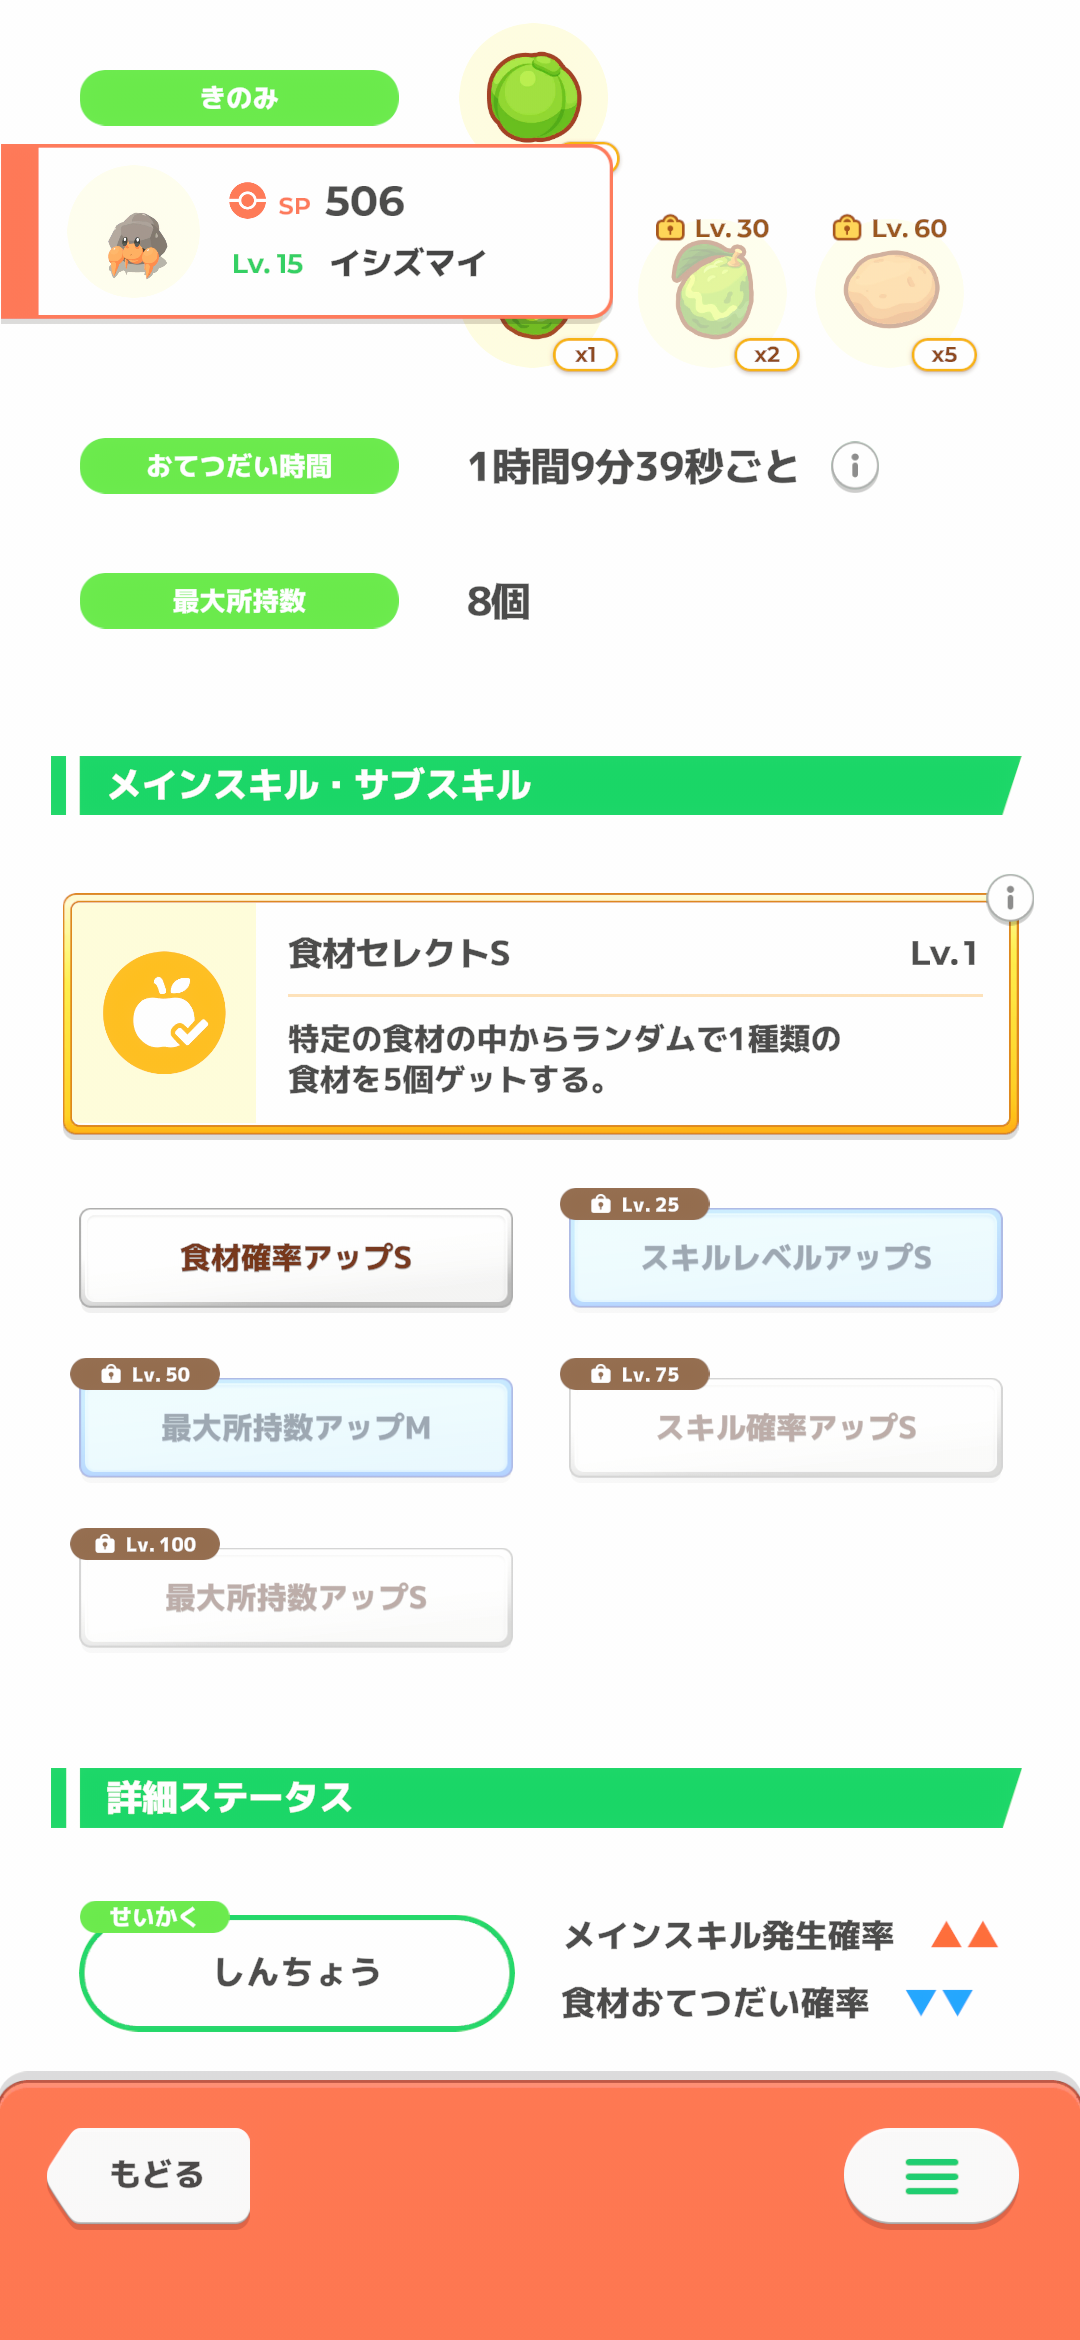Tap the しんちょう nature box
This screenshot has height=2340, width=1080.
pyautogui.click(x=297, y=1972)
